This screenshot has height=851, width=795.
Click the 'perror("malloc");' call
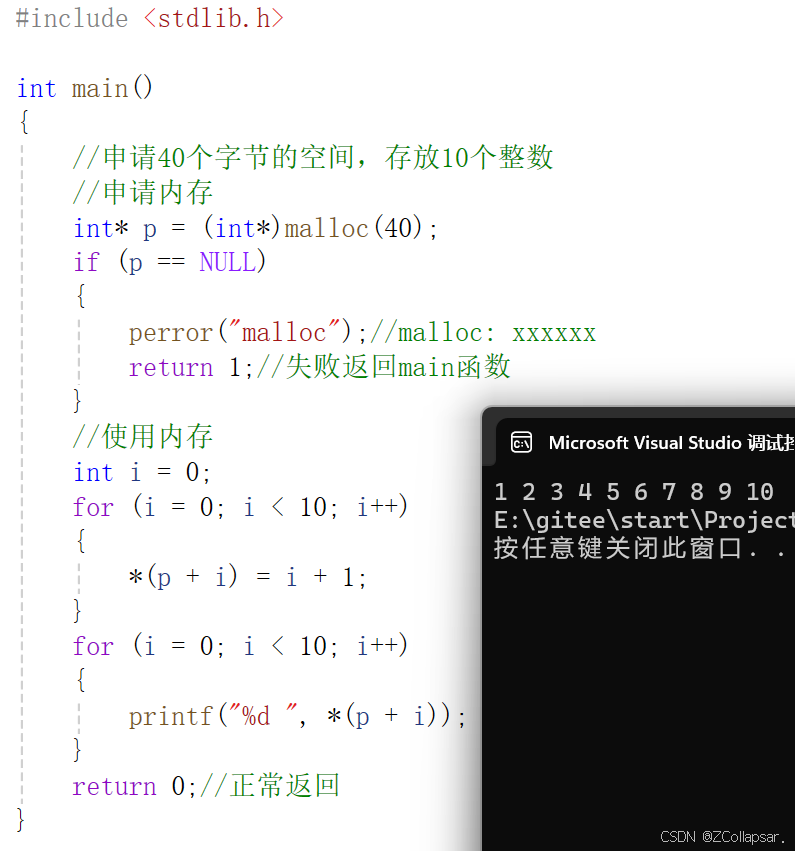248,332
